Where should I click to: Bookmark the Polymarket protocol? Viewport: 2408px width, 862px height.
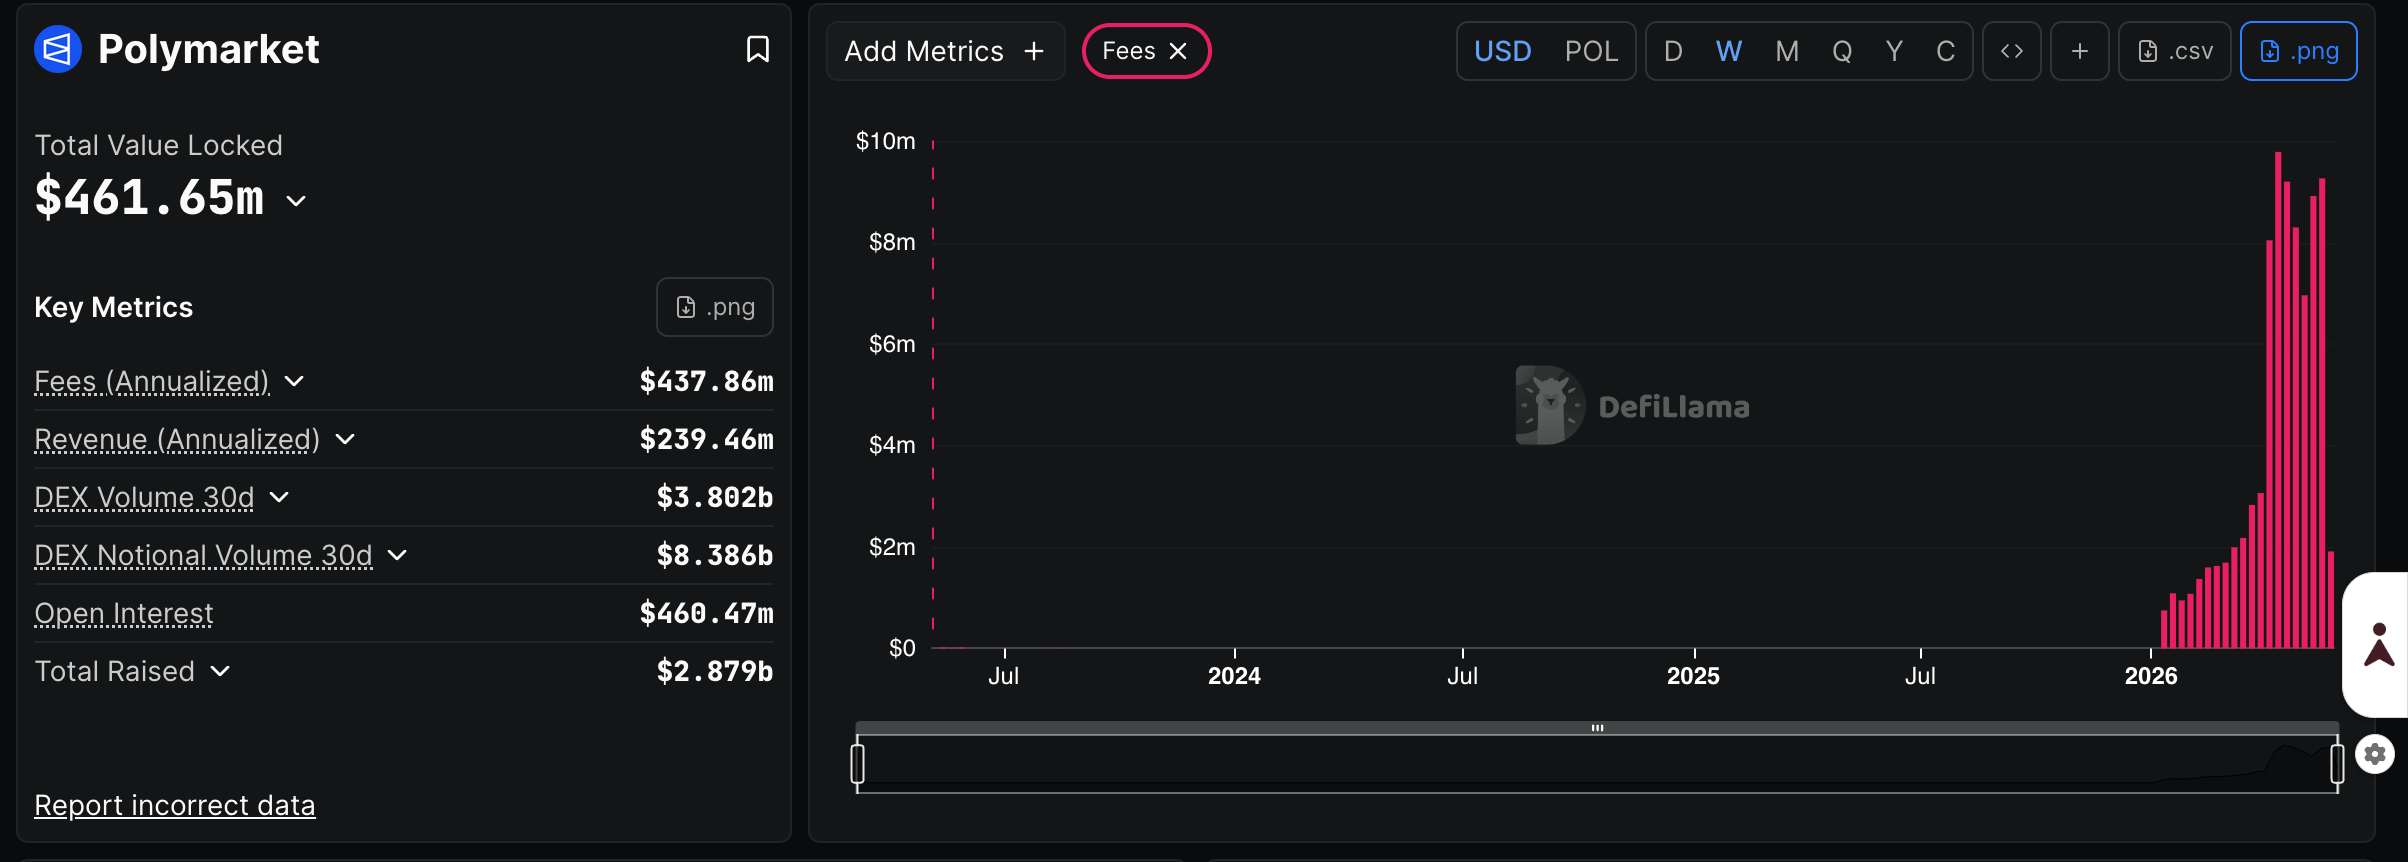[758, 49]
